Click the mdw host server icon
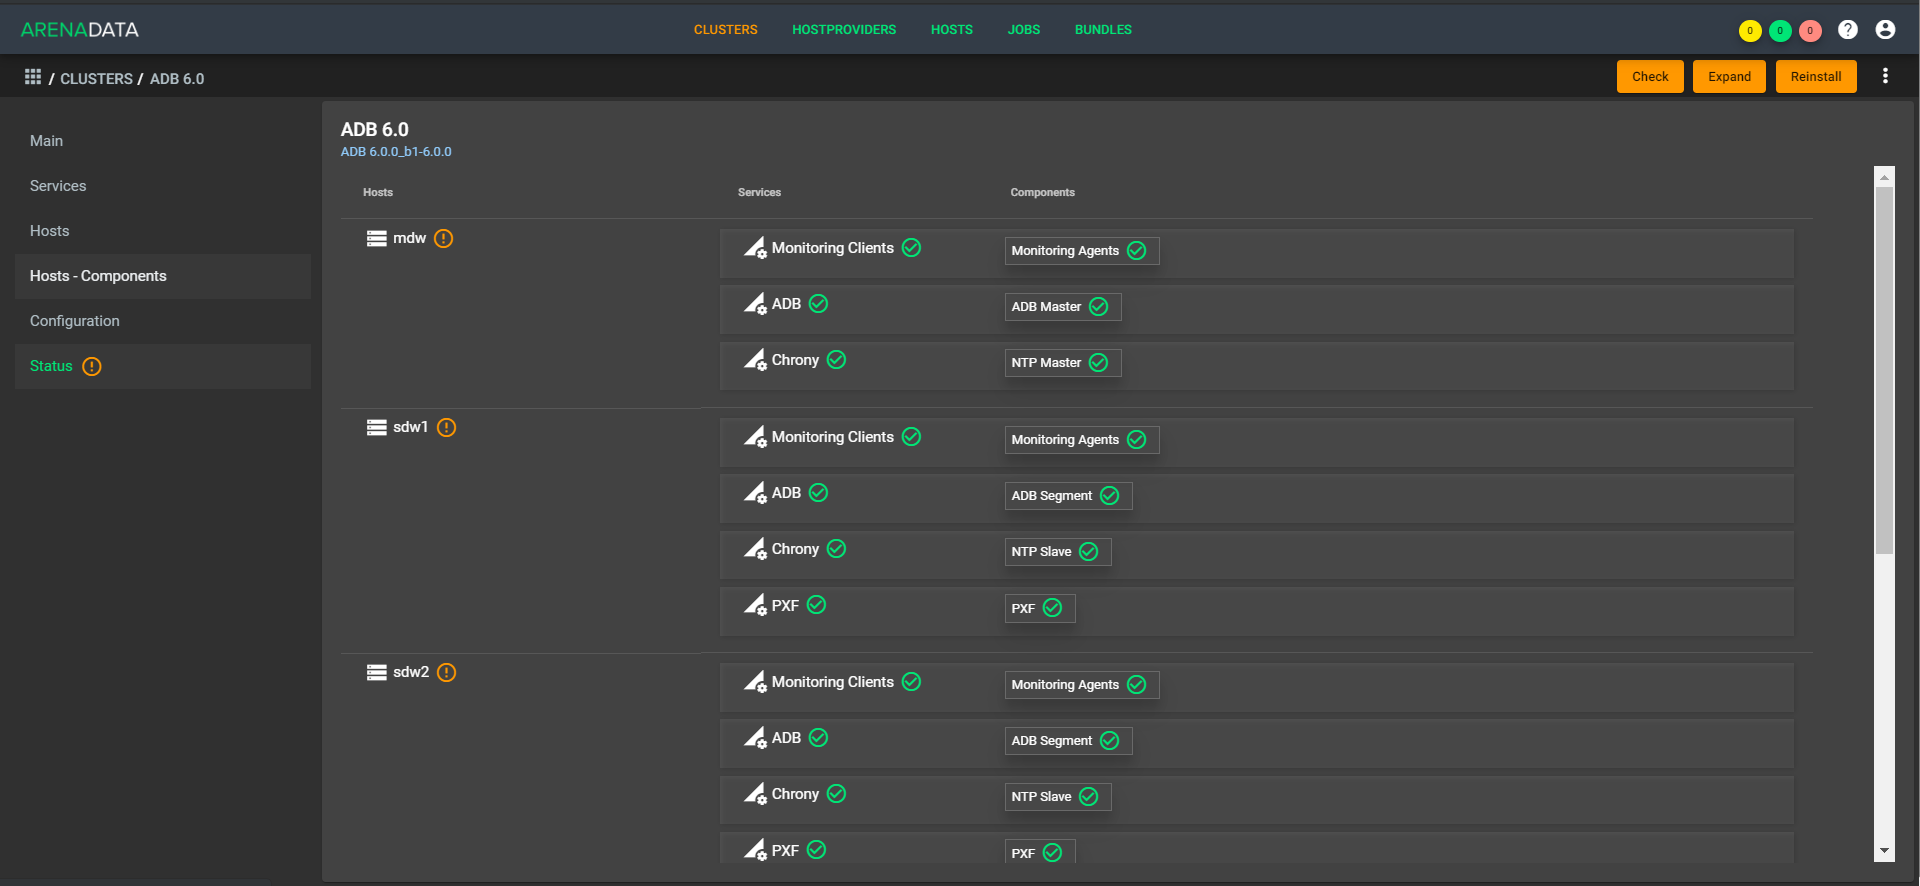Screen dimensions: 1920x886 (x=377, y=238)
